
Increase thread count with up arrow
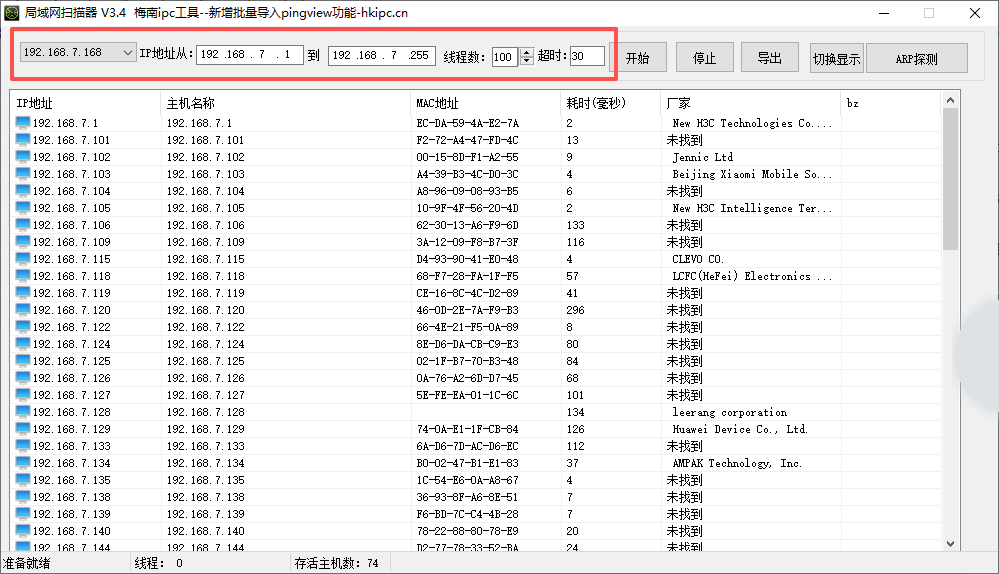527,52
